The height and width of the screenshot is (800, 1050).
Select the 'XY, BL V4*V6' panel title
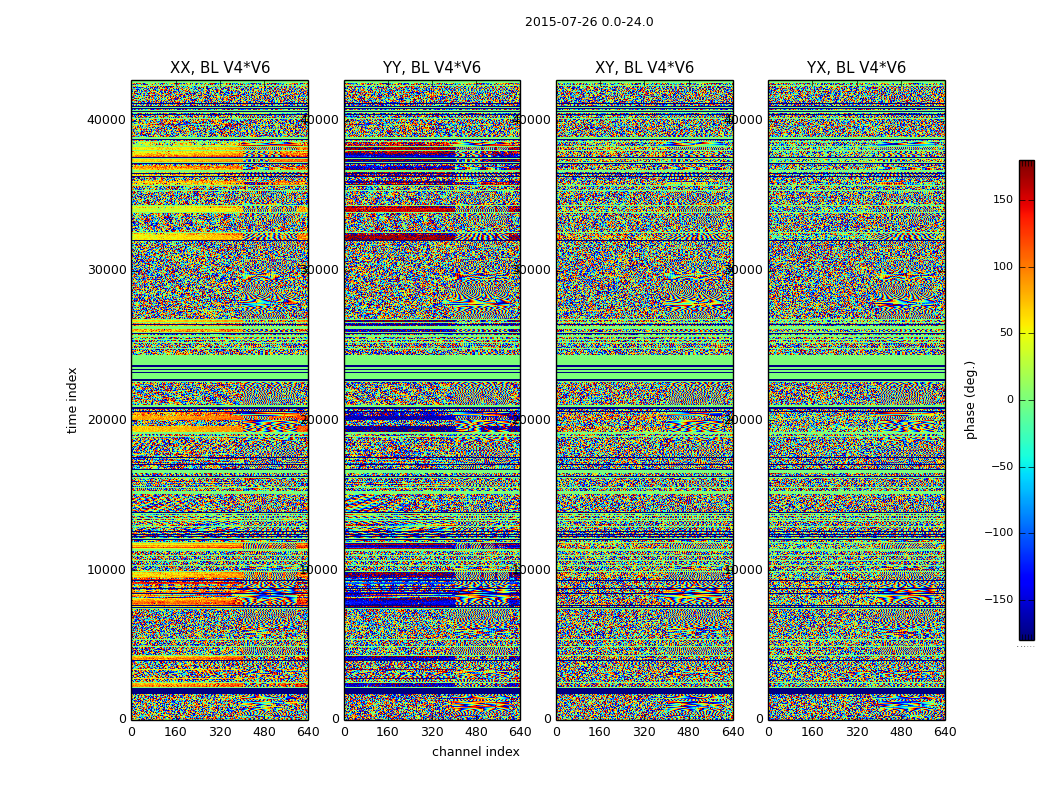[644, 68]
